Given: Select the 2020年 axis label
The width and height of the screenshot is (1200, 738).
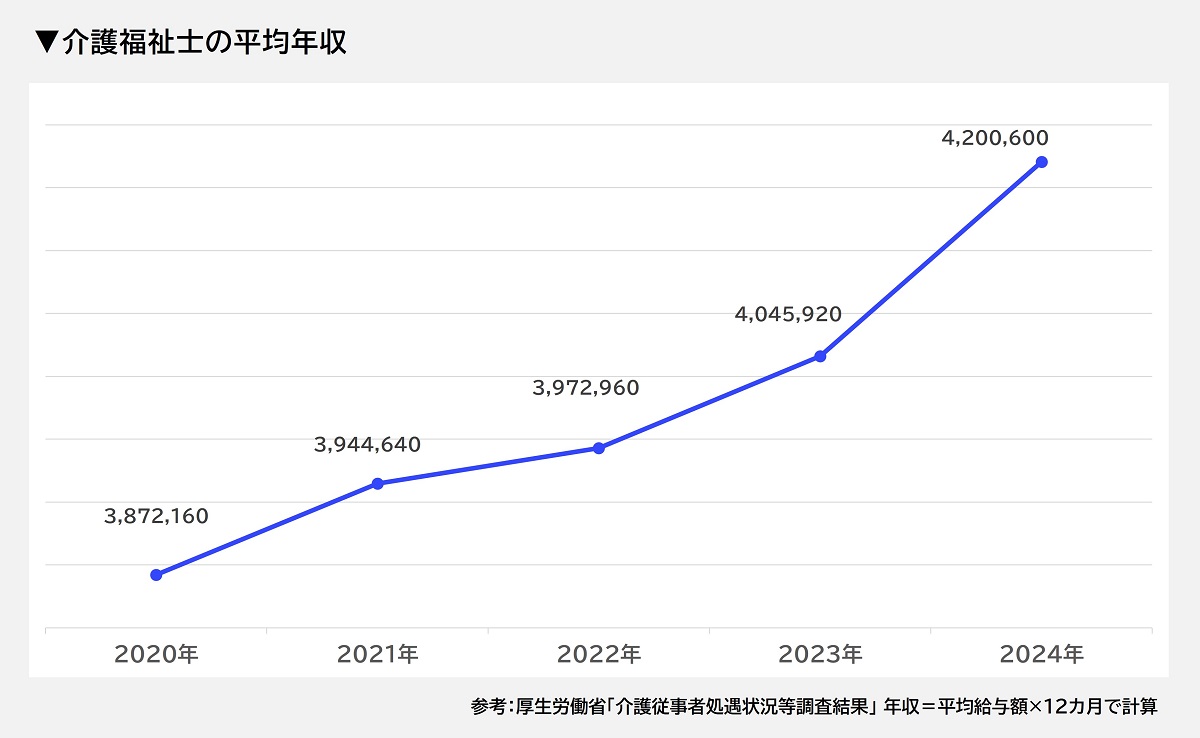Looking at the screenshot, I should click(x=155, y=654).
